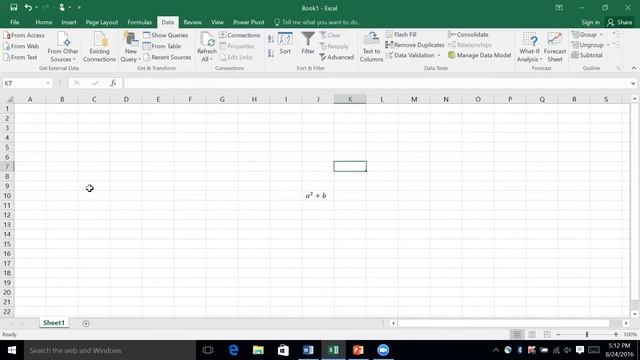Image resolution: width=640 pixels, height=360 pixels.
Task: Open the File menu
Action: (x=15, y=22)
